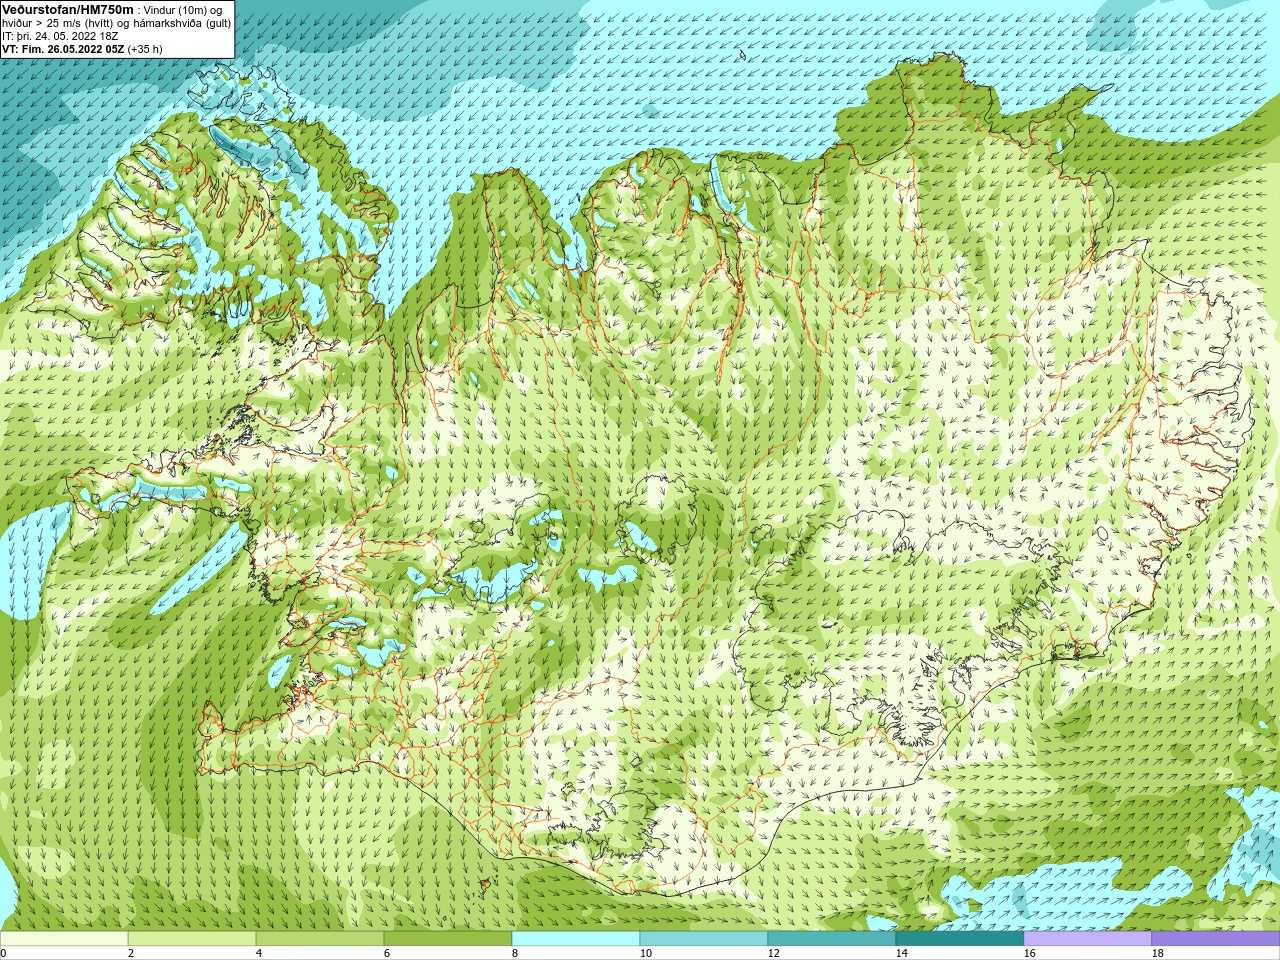Viewport: 1280px width, 960px height.
Task: Select the light yellow-green 2–4 m/s legend swatch
Action: pyautogui.click(x=192, y=939)
